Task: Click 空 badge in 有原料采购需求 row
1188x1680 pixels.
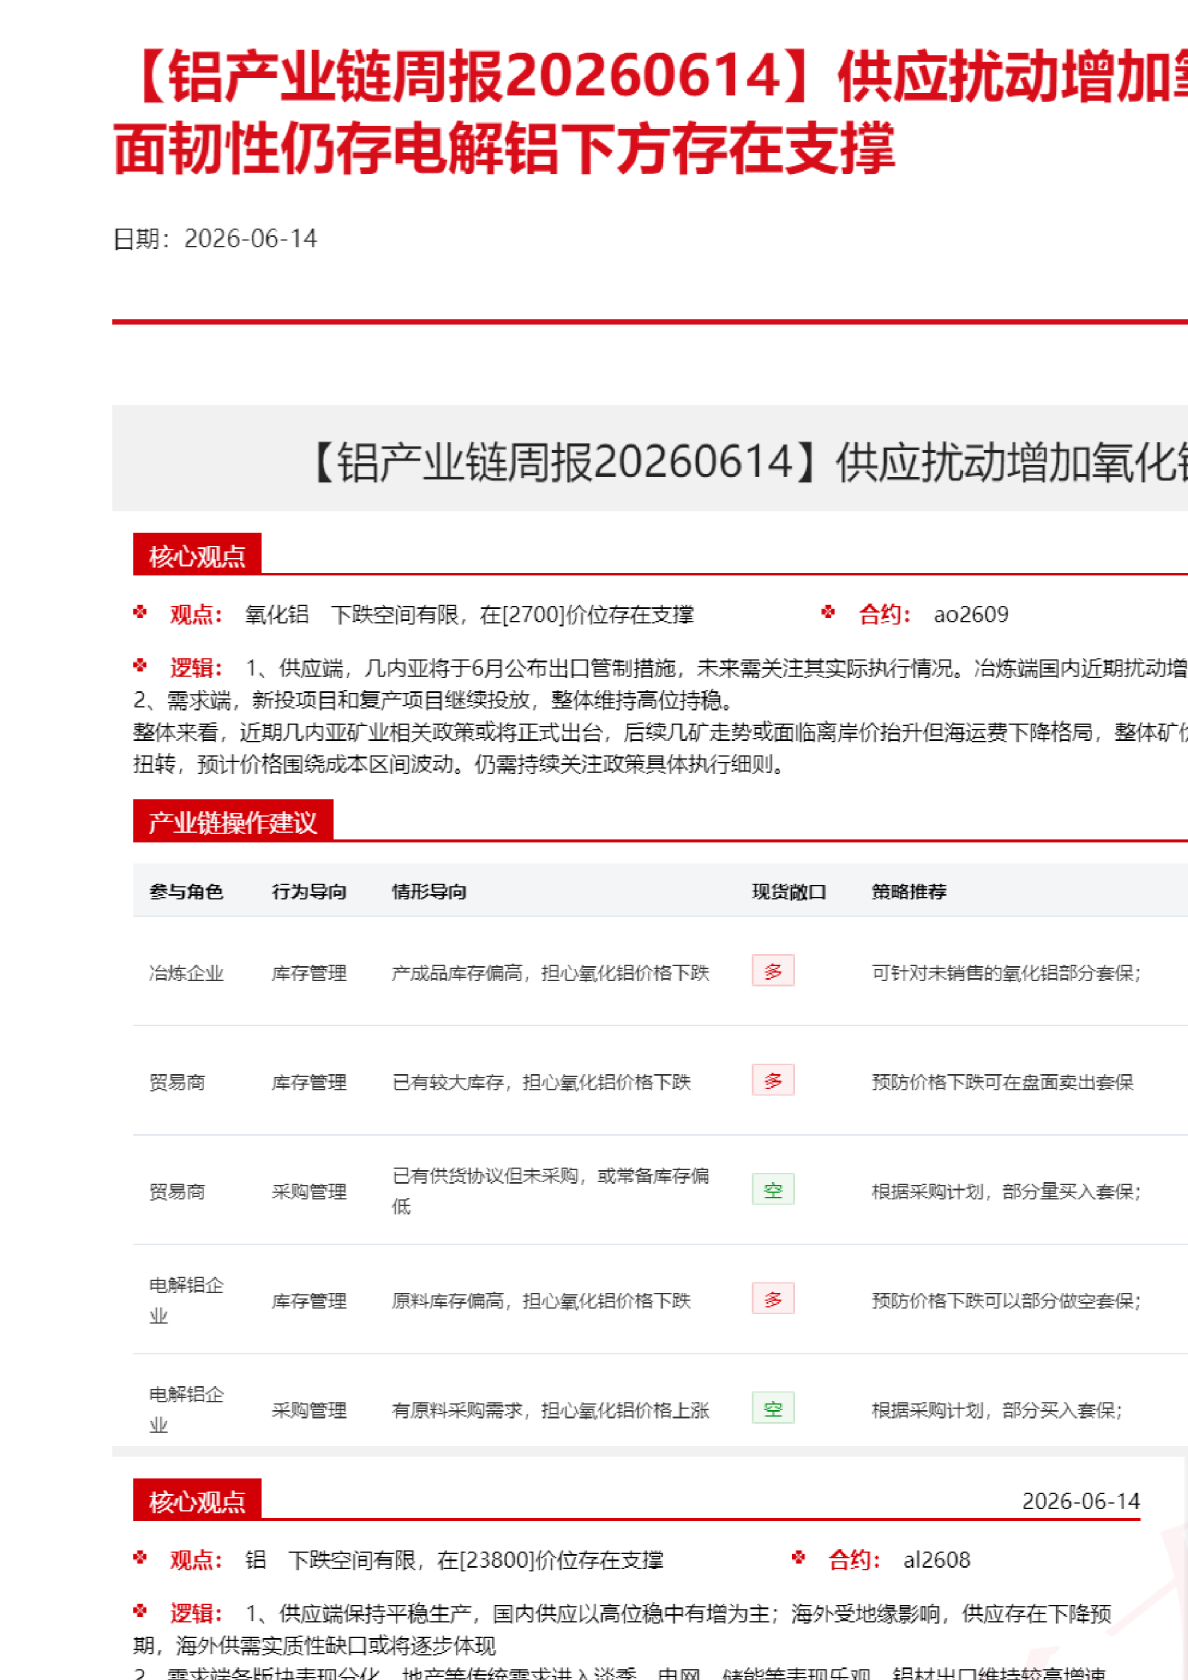Action: [773, 1408]
